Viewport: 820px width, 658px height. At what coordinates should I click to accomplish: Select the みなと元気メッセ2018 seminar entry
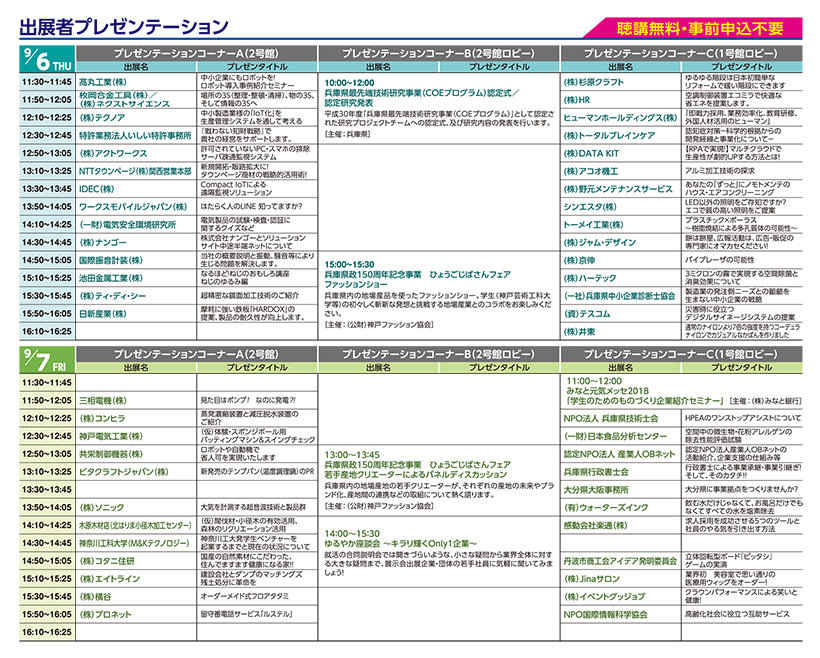coord(683,391)
